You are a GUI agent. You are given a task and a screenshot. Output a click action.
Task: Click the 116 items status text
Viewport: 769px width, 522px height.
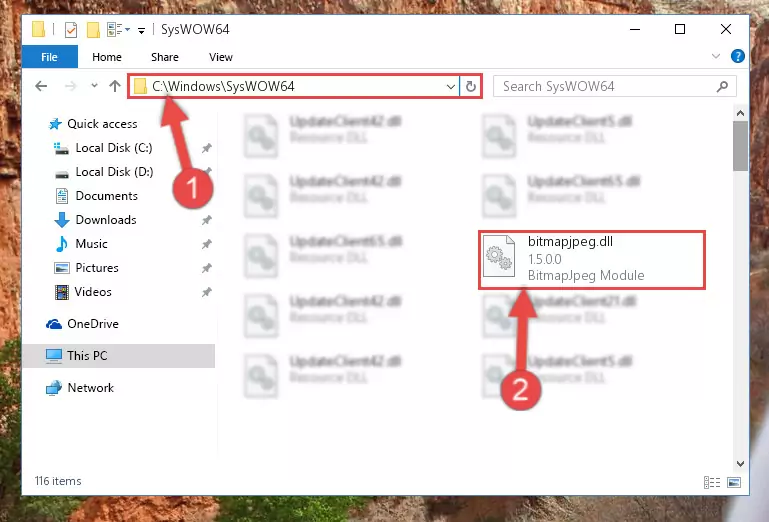click(x=58, y=481)
